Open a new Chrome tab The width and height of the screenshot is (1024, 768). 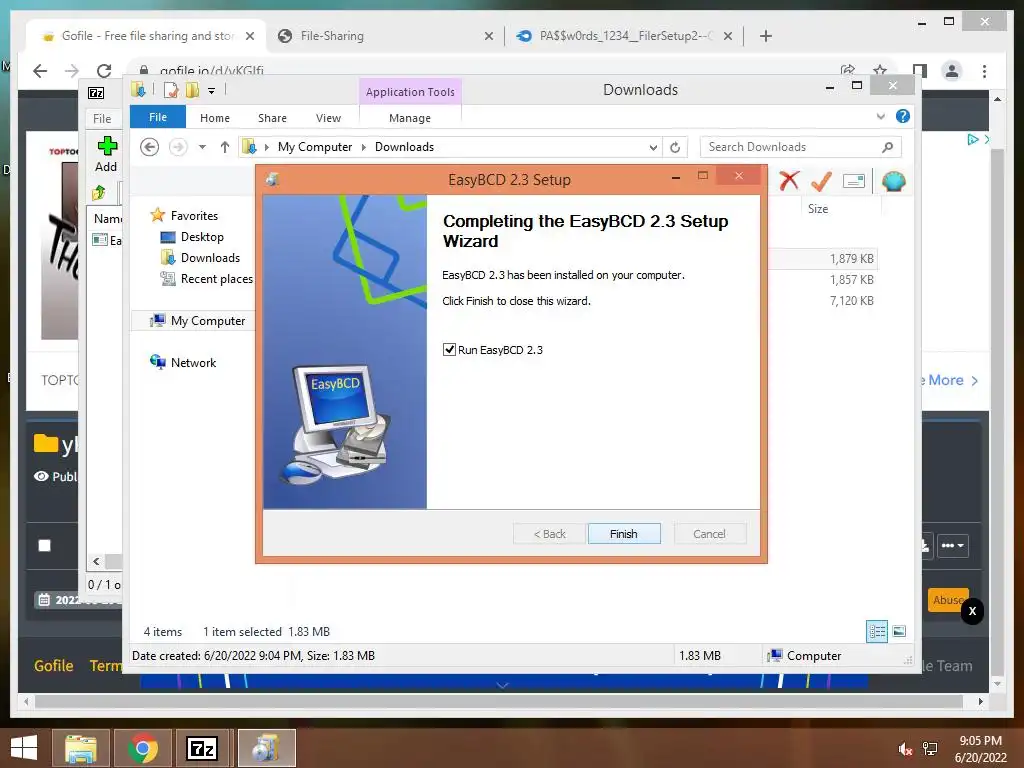(766, 36)
